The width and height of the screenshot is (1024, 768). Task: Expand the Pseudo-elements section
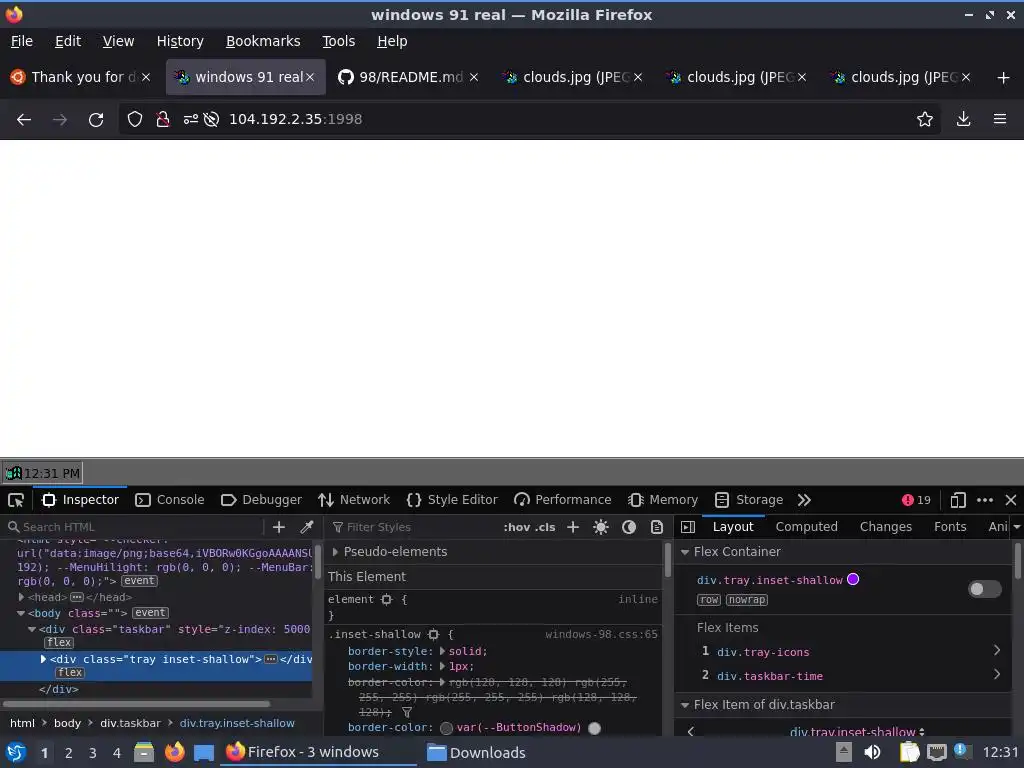(335, 552)
